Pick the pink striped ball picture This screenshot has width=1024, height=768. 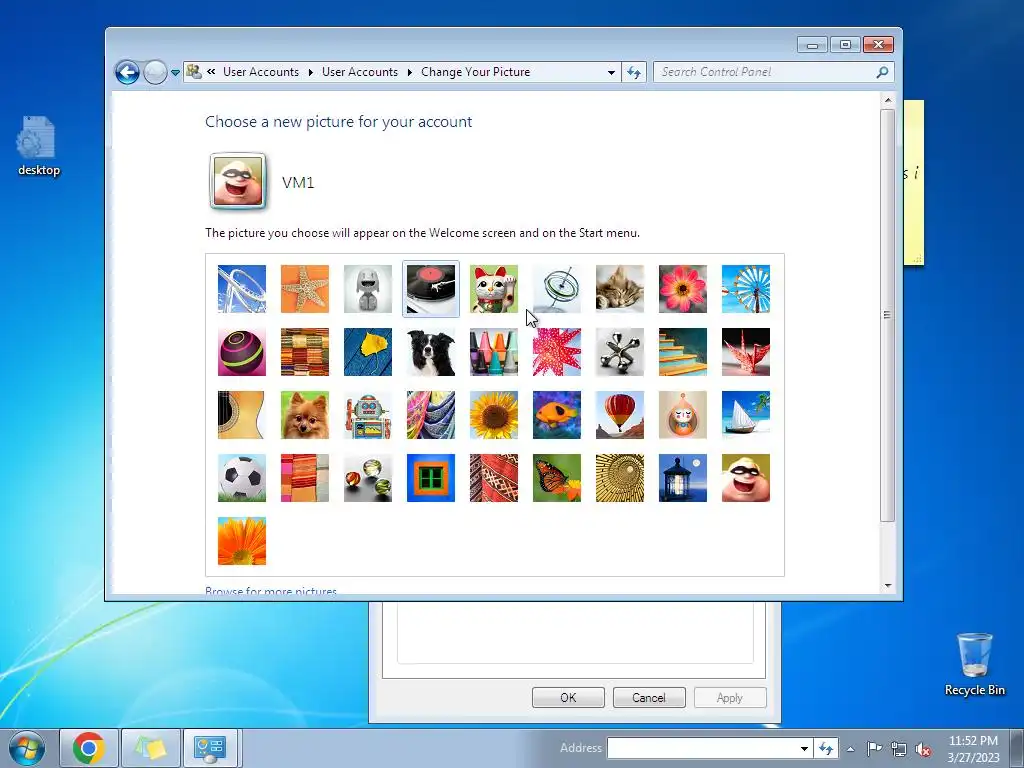click(x=242, y=352)
